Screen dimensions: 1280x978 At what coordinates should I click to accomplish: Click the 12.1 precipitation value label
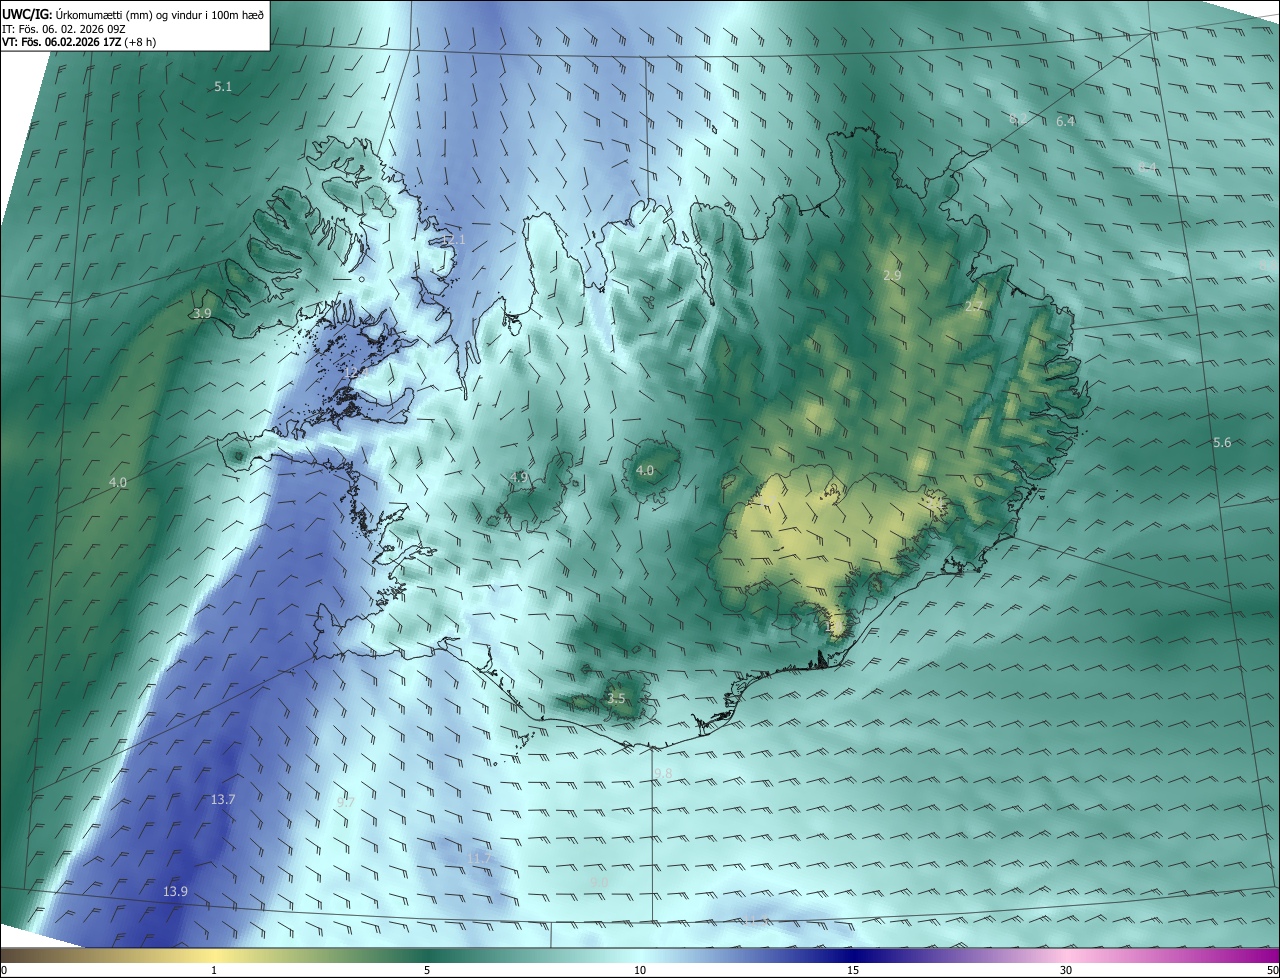tap(453, 240)
